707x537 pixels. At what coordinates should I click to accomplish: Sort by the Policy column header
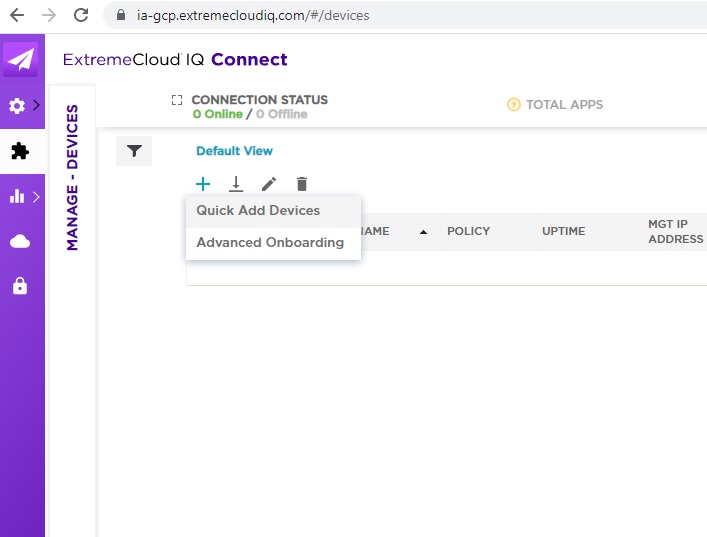468,231
